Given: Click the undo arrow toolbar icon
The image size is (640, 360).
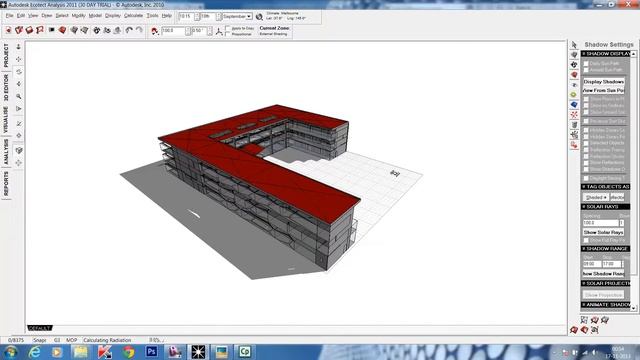Looking at the screenshot, I should point(129,30).
